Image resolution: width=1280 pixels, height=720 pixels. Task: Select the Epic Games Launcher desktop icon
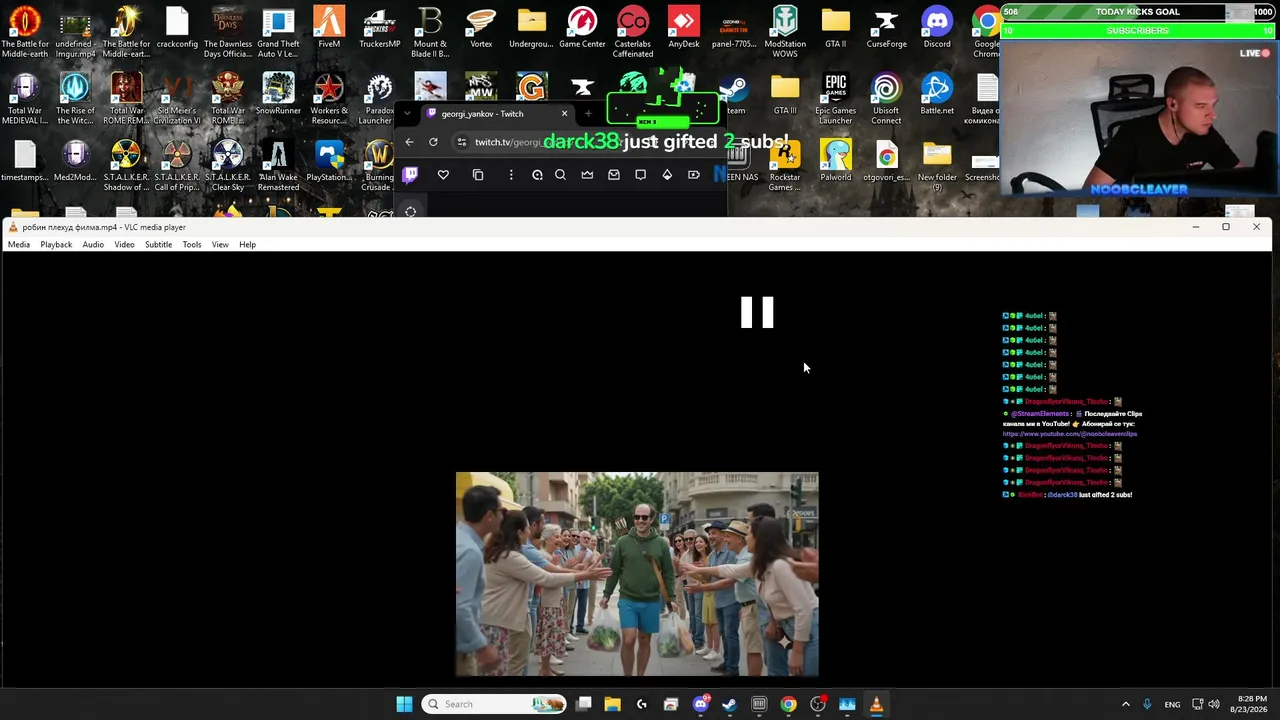835,100
